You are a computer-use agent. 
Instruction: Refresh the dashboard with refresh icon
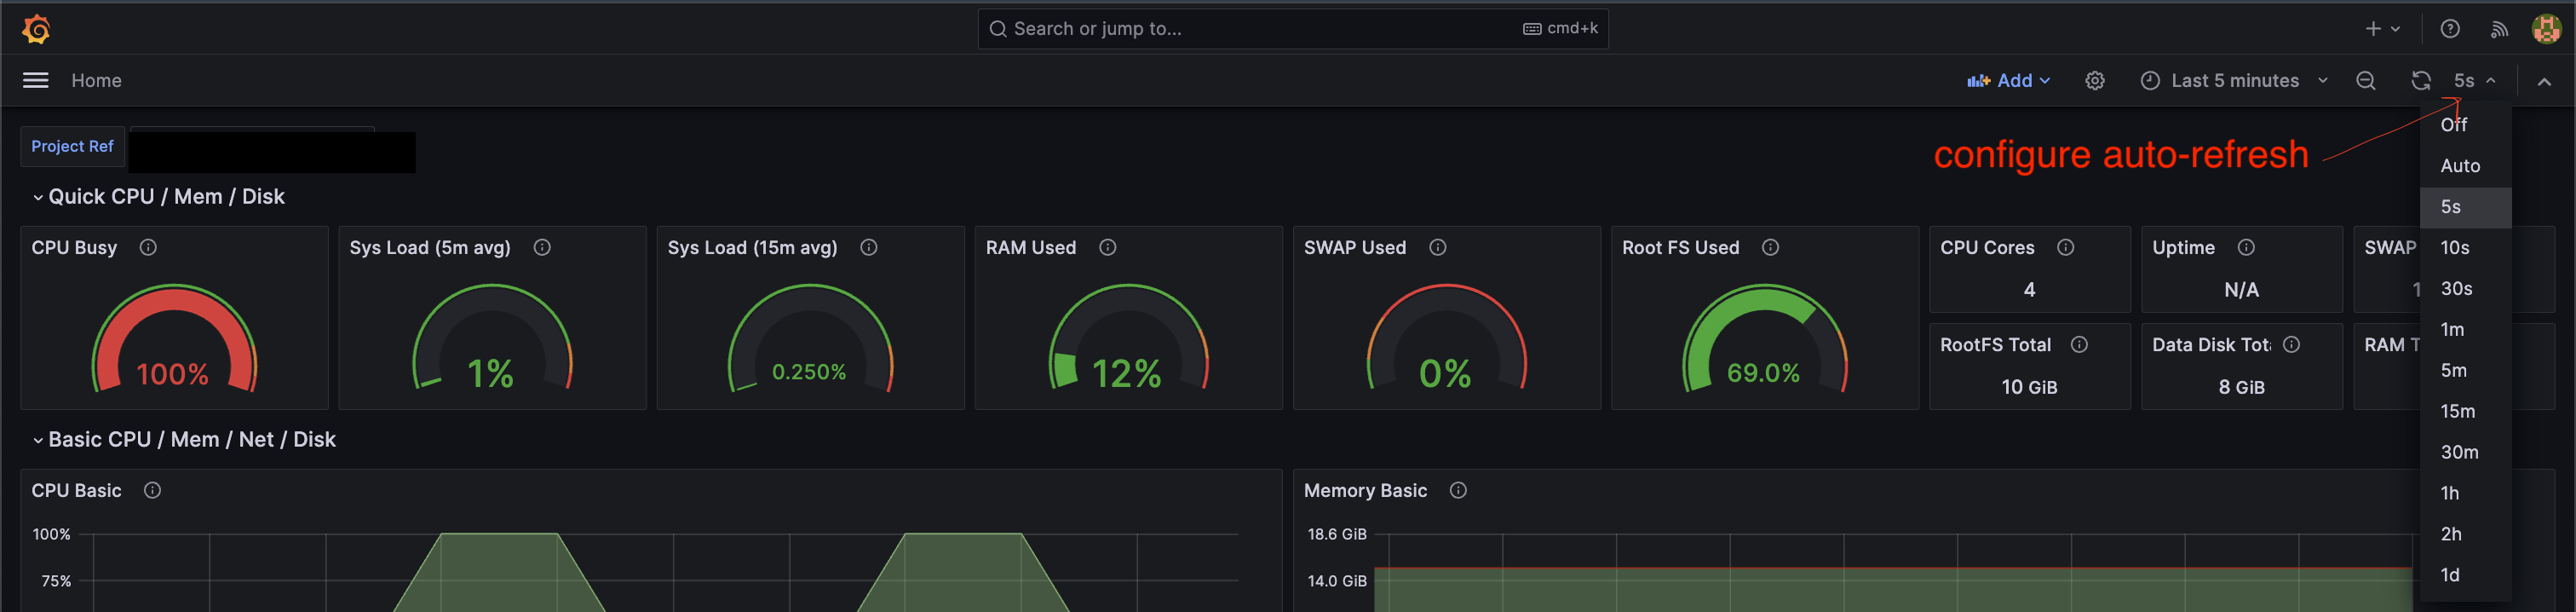click(2420, 81)
